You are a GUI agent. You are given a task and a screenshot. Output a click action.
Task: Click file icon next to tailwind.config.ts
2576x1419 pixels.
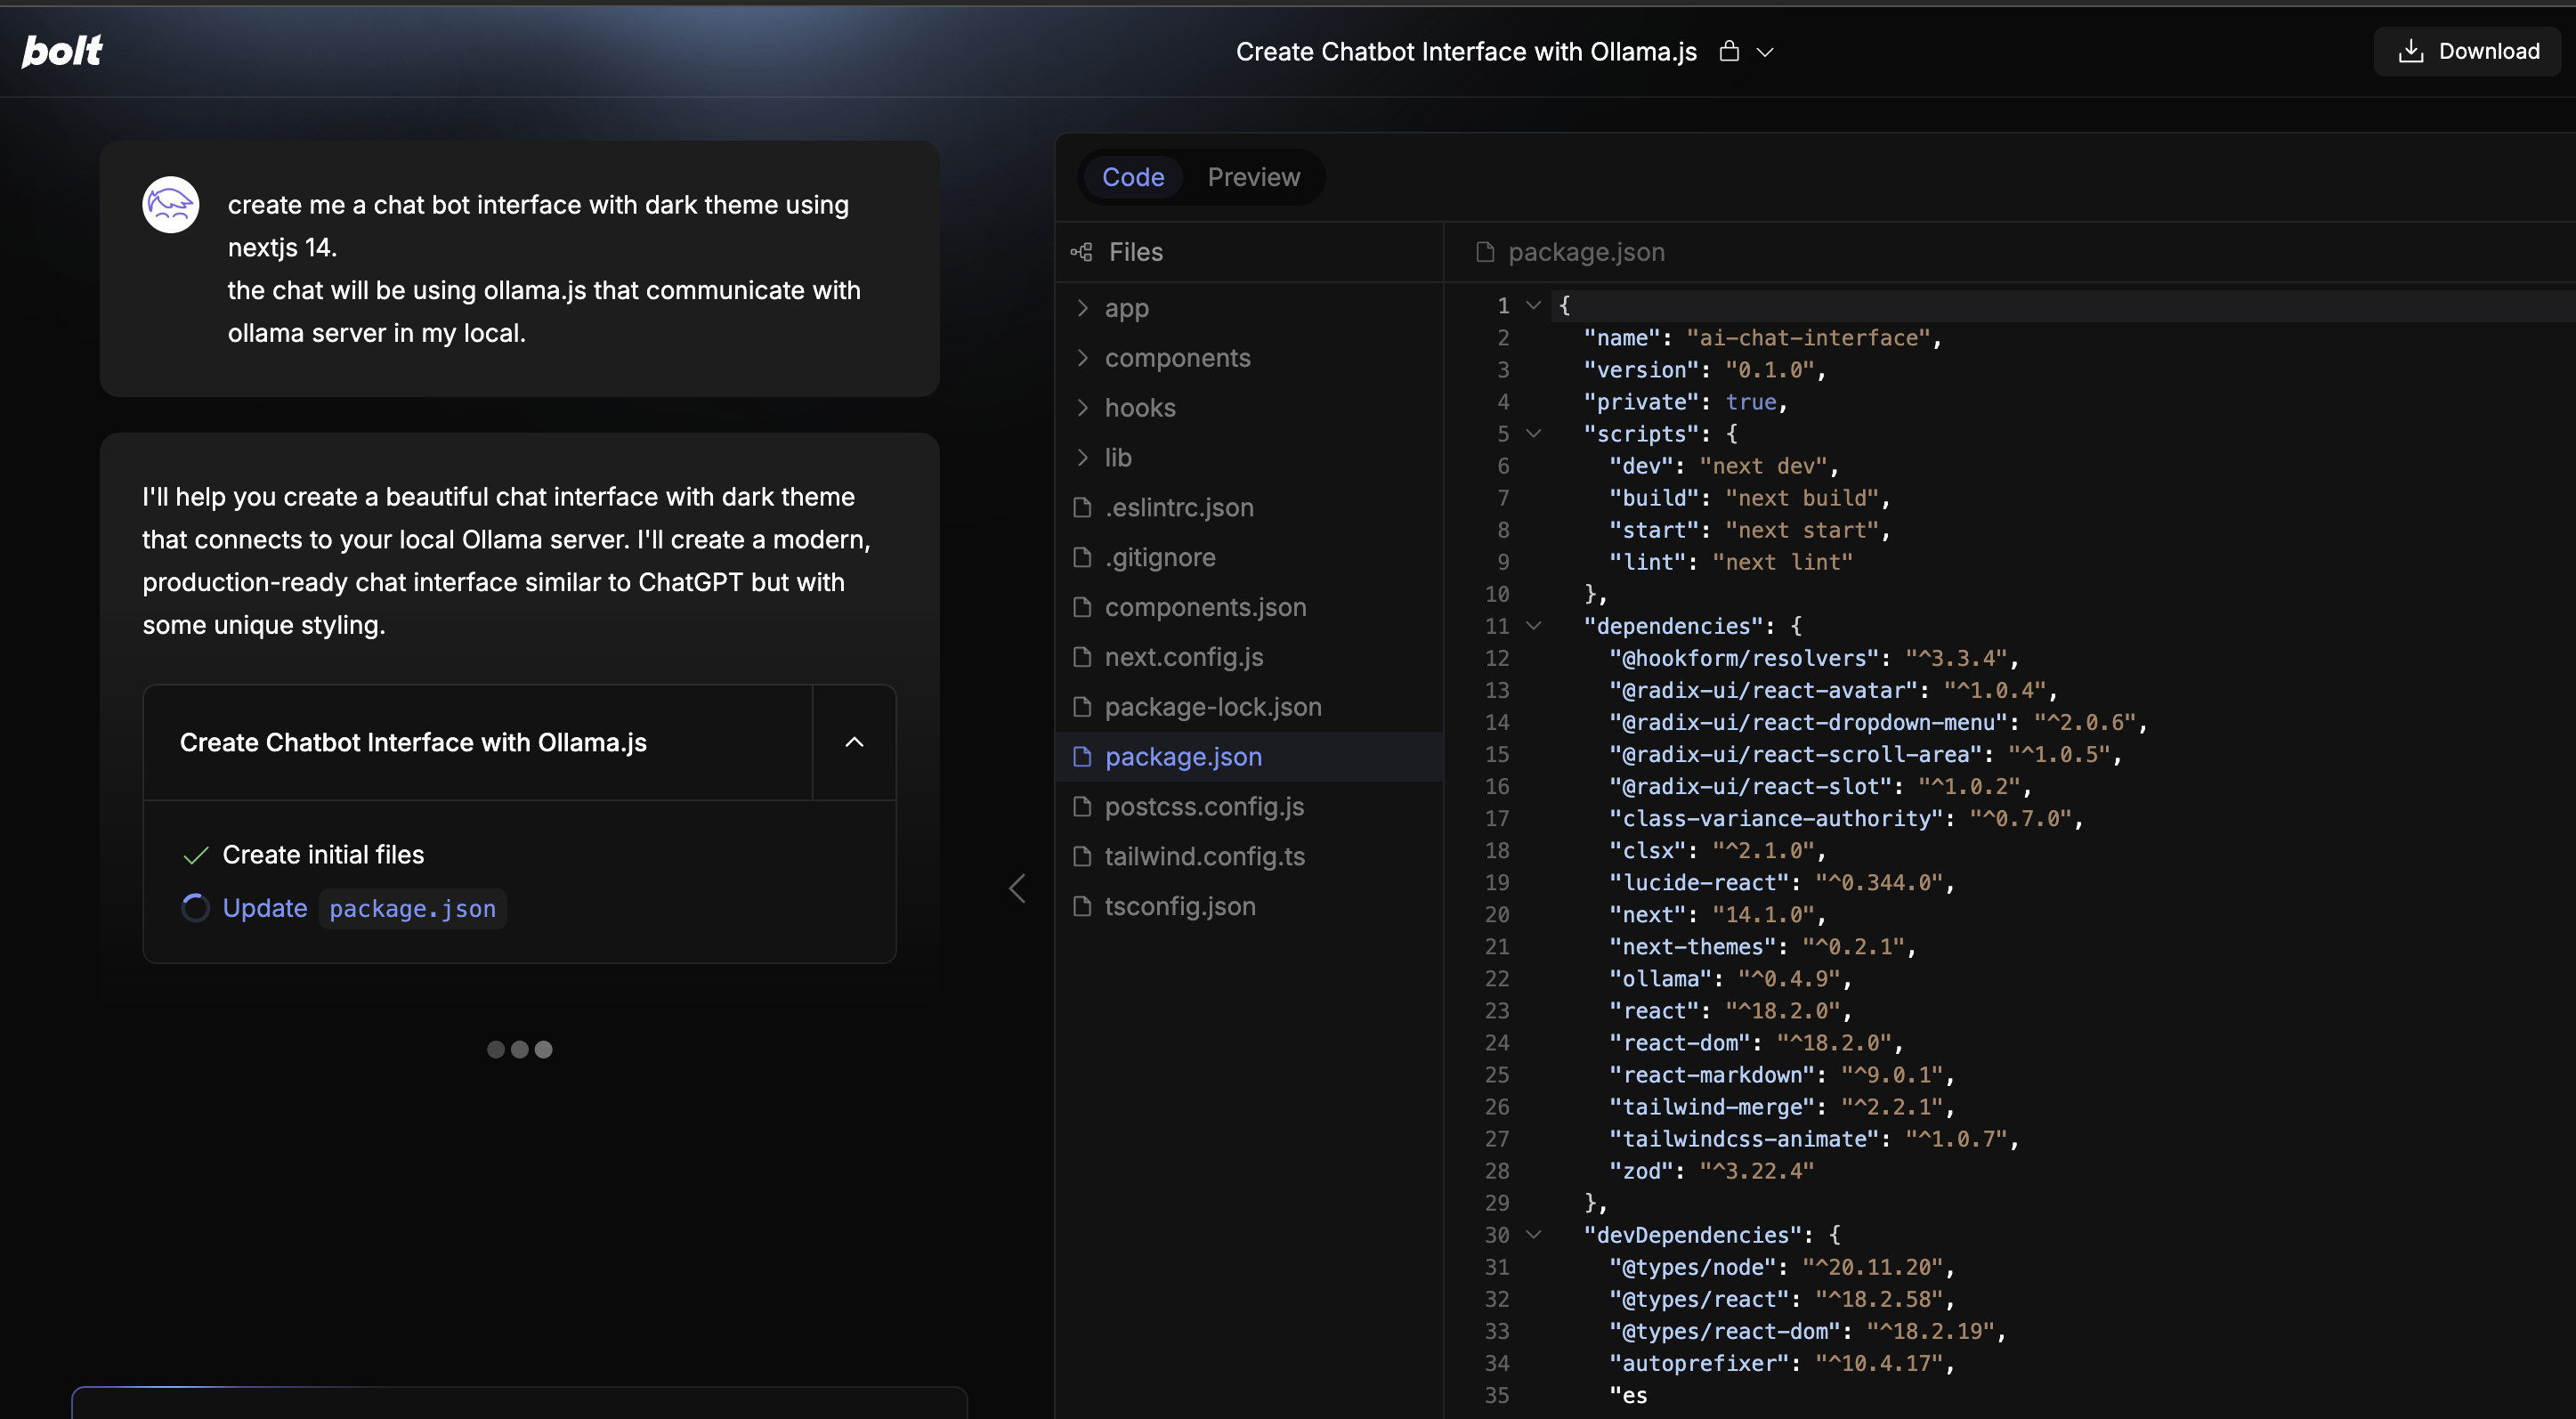point(1081,856)
